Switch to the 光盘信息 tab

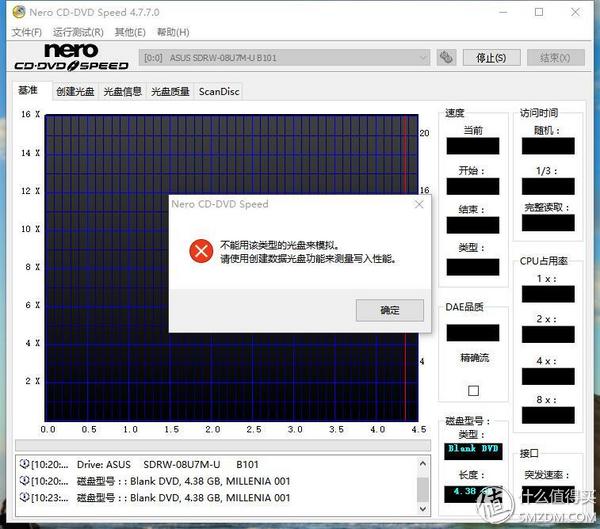(122, 91)
